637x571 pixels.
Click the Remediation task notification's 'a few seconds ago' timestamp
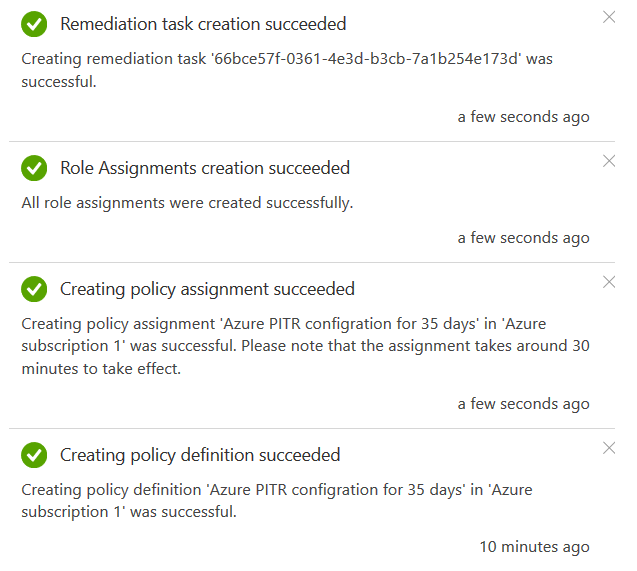(523, 117)
